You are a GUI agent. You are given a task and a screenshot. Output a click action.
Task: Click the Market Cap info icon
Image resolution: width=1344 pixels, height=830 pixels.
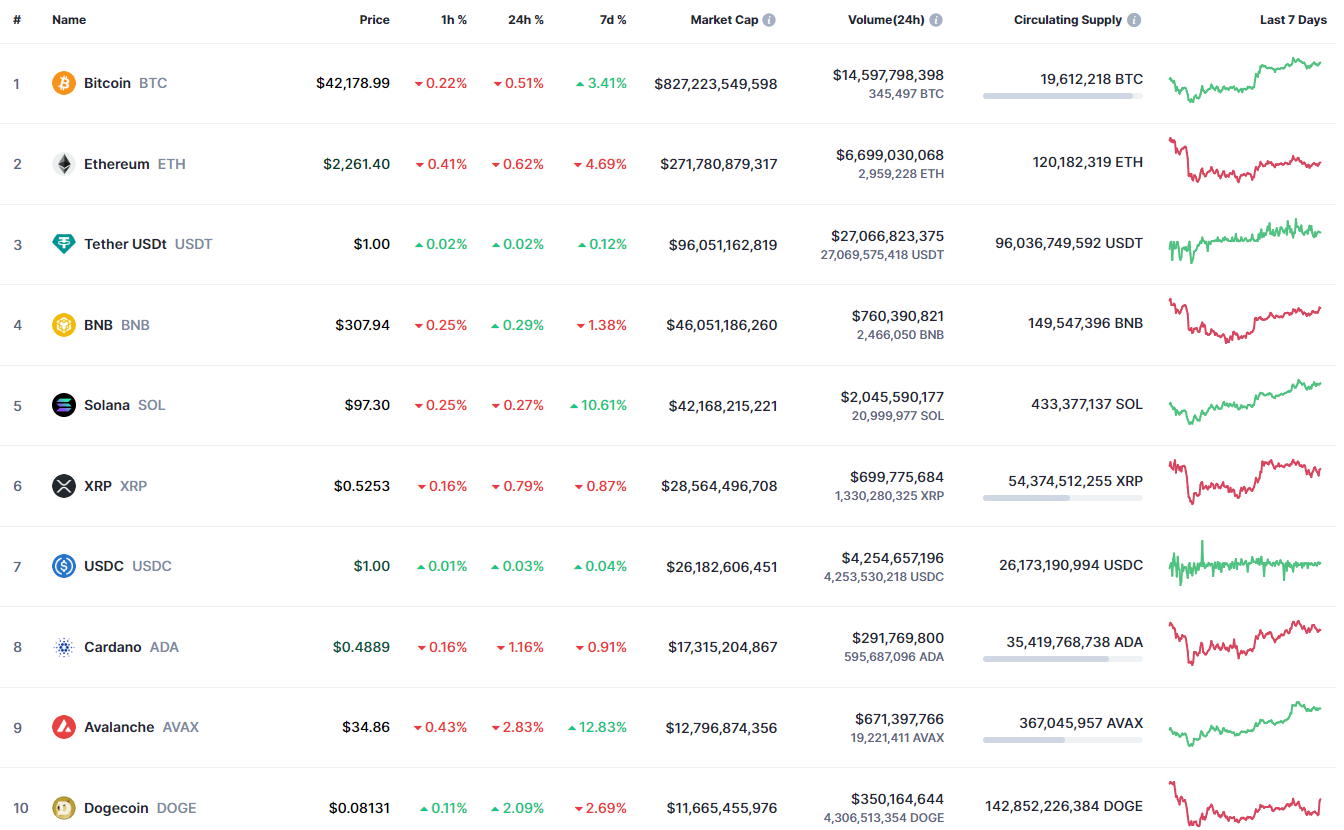click(769, 20)
